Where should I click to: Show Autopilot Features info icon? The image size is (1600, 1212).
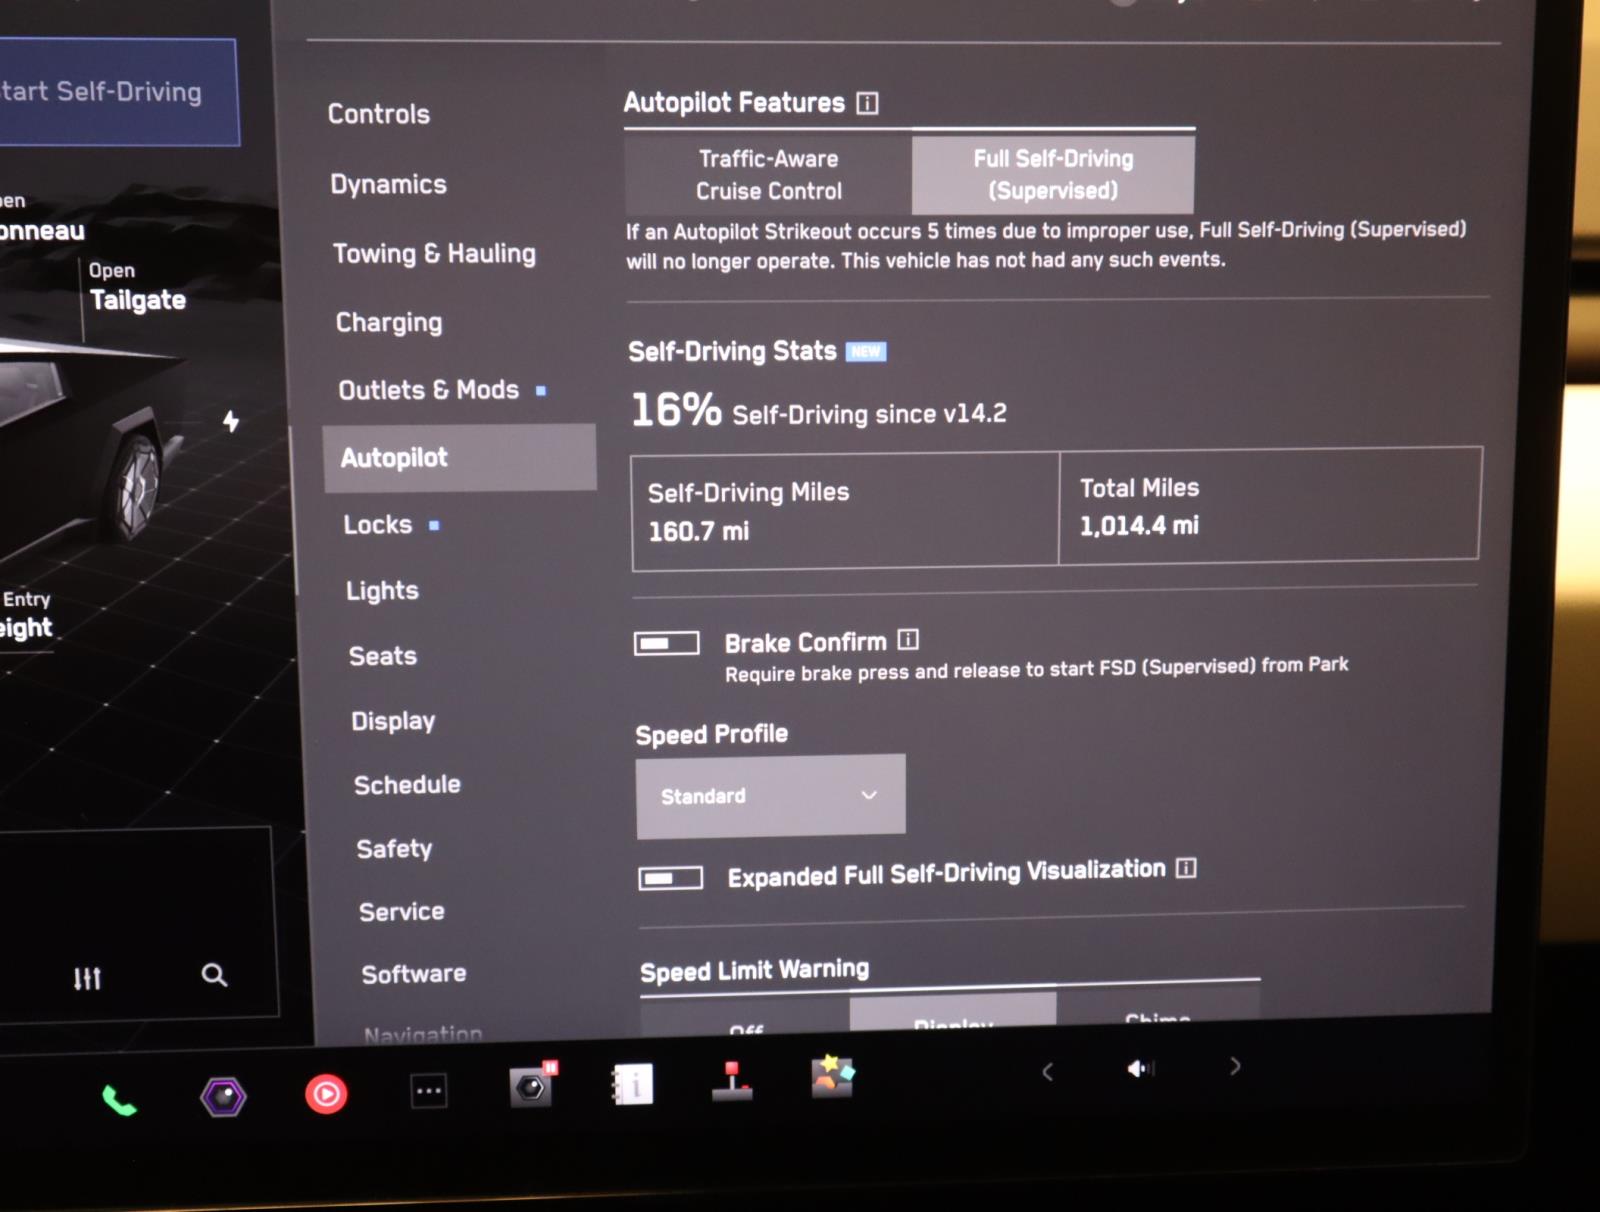pyautogui.click(x=868, y=103)
